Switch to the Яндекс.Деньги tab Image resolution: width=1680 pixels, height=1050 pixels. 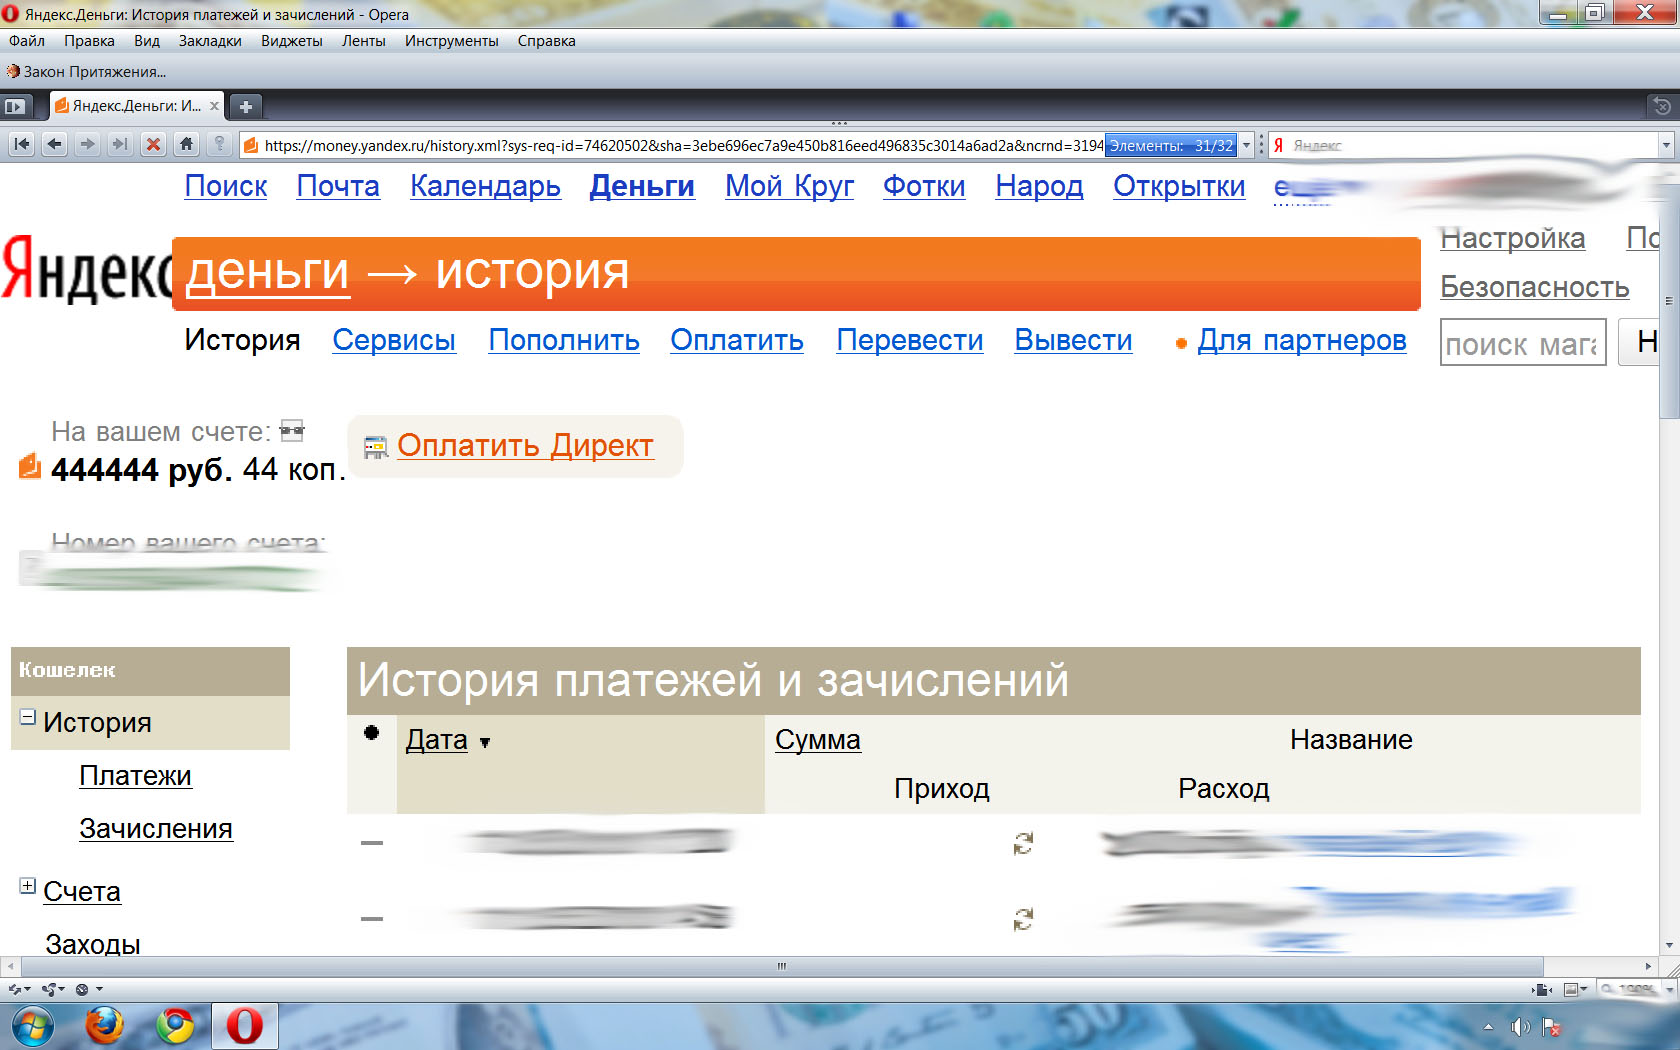pos(136,106)
